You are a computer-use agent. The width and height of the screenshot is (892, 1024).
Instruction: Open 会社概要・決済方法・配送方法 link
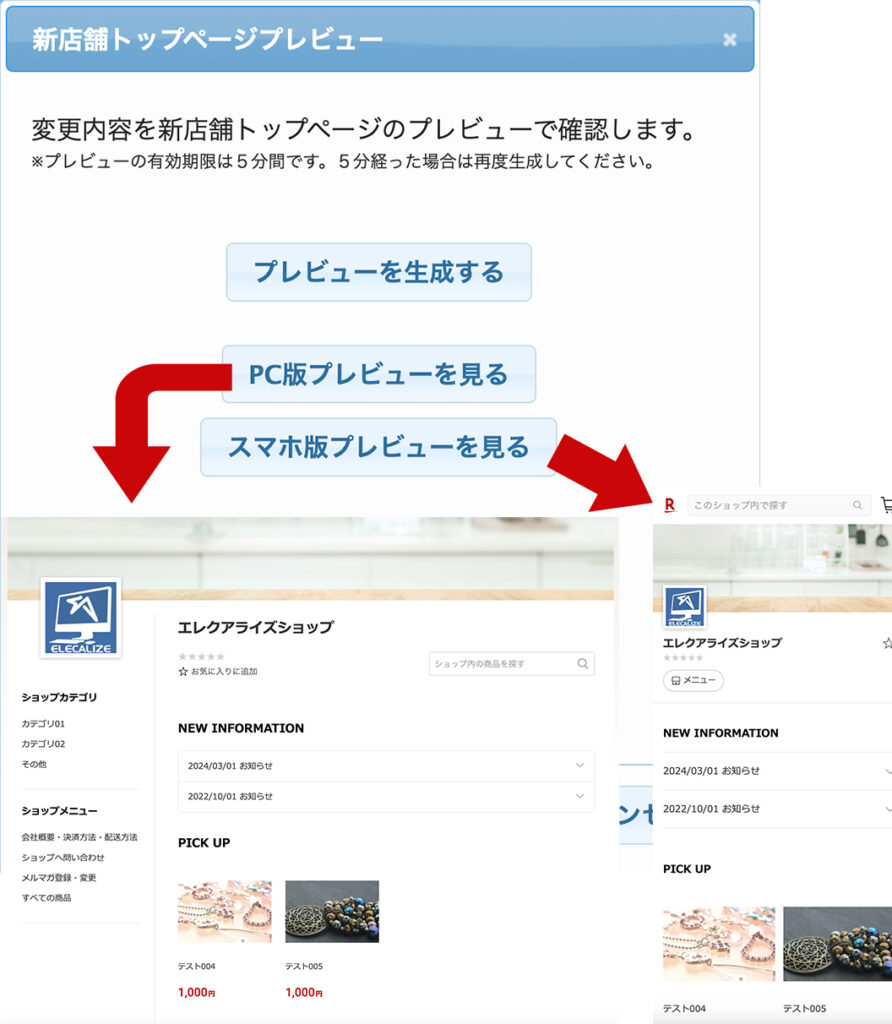click(79, 837)
